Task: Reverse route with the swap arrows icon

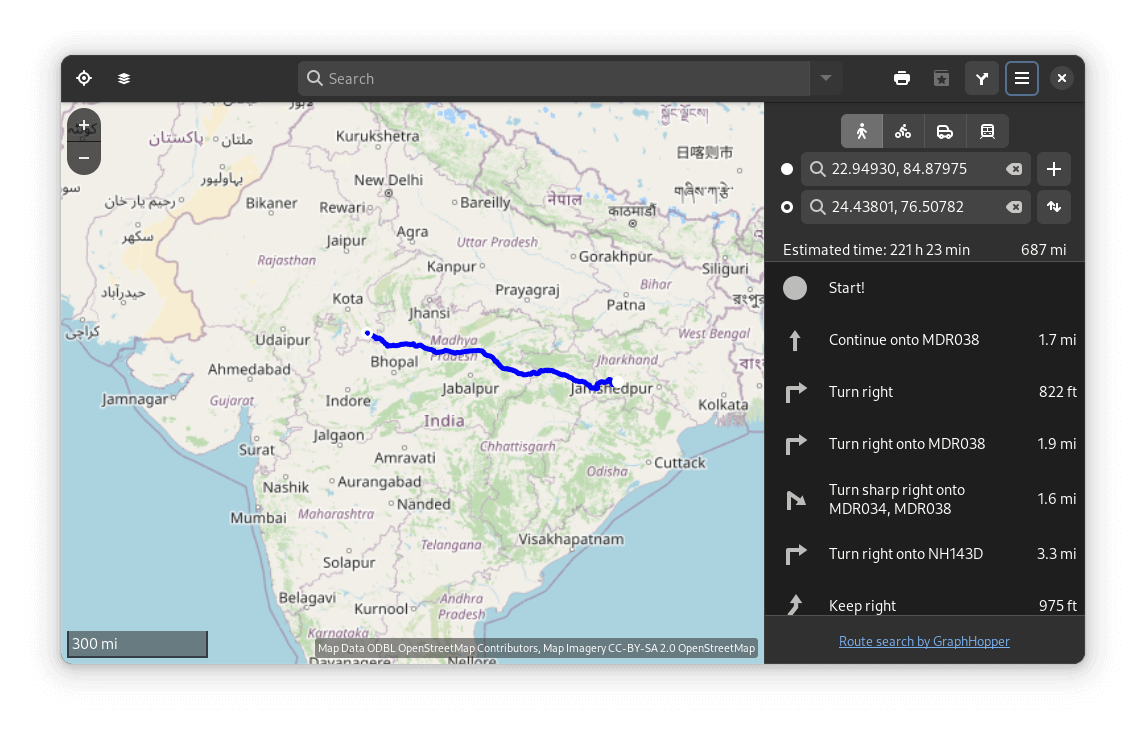Action: (x=1053, y=207)
